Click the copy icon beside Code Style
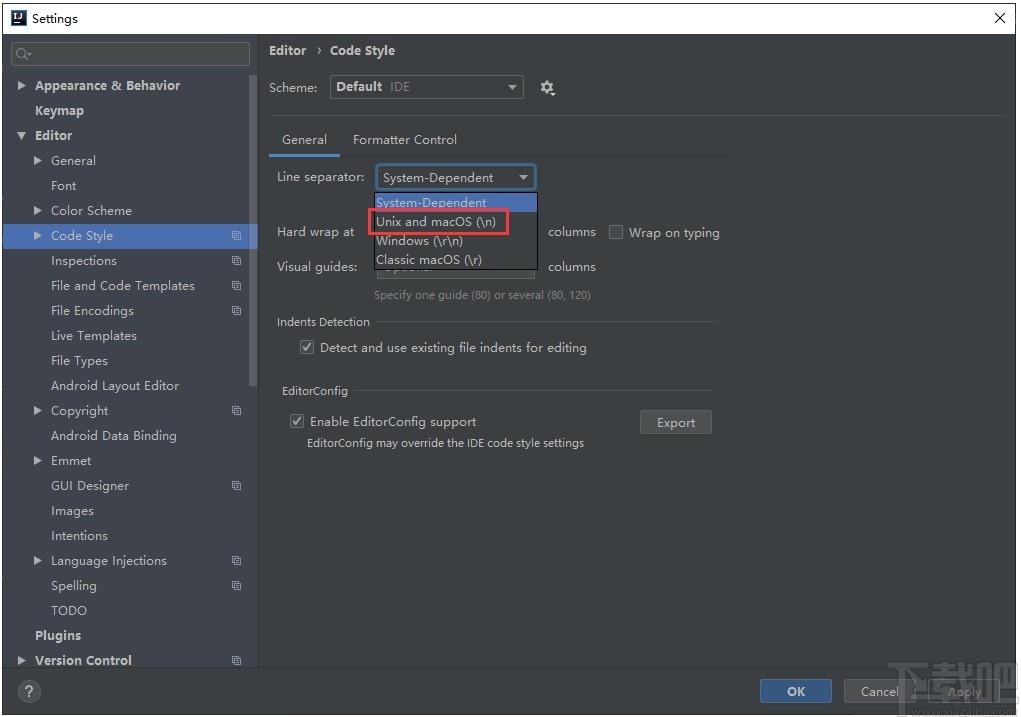The image size is (1021, 717). point(236,236)
